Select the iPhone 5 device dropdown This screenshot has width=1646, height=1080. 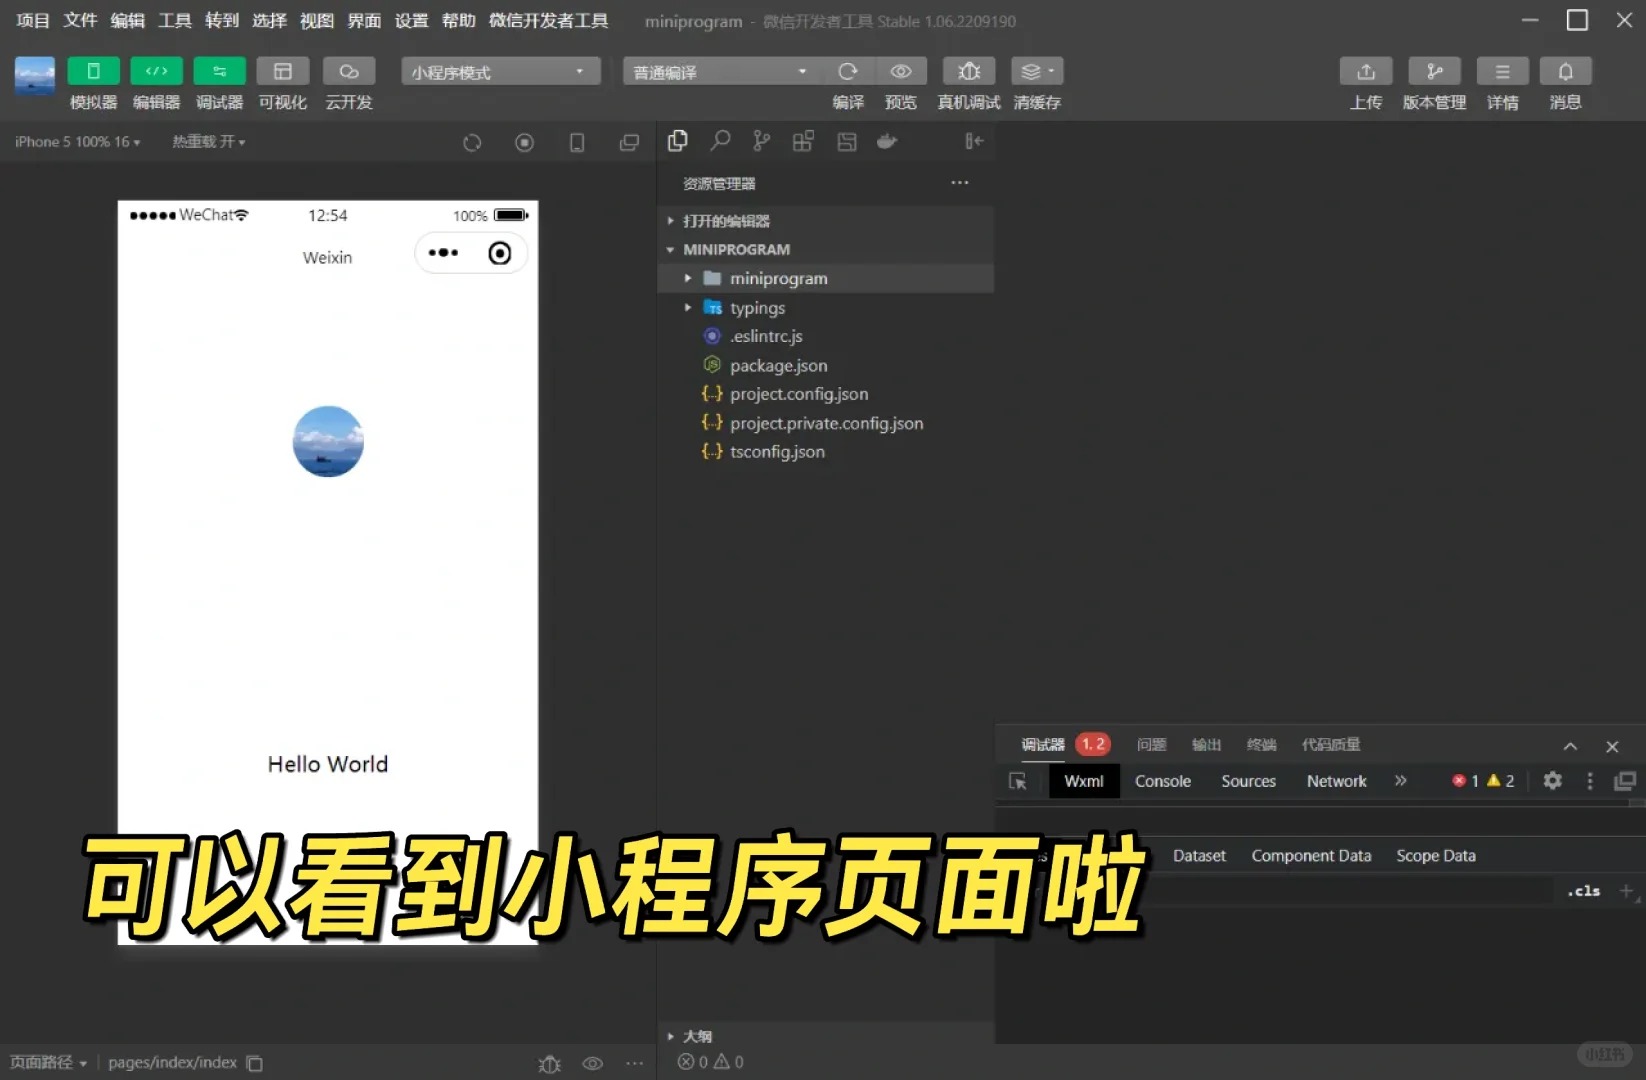tap(77, 142)
